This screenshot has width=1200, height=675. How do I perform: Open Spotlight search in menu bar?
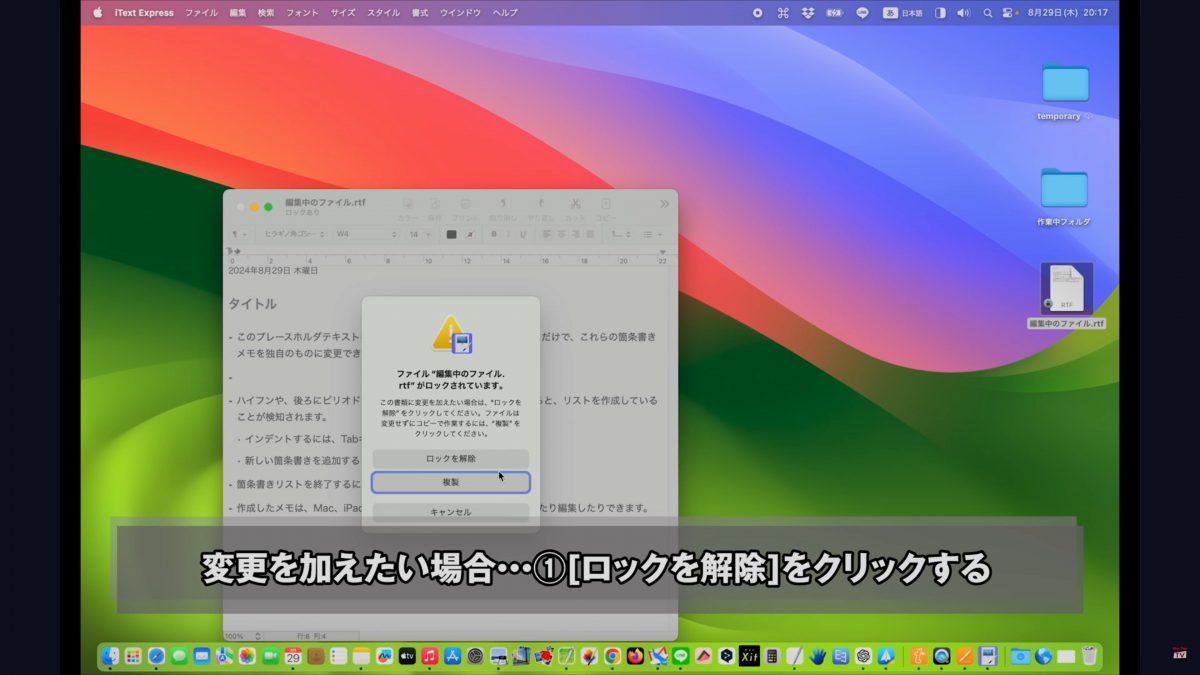pyautogui.click(x=988, y=13)
